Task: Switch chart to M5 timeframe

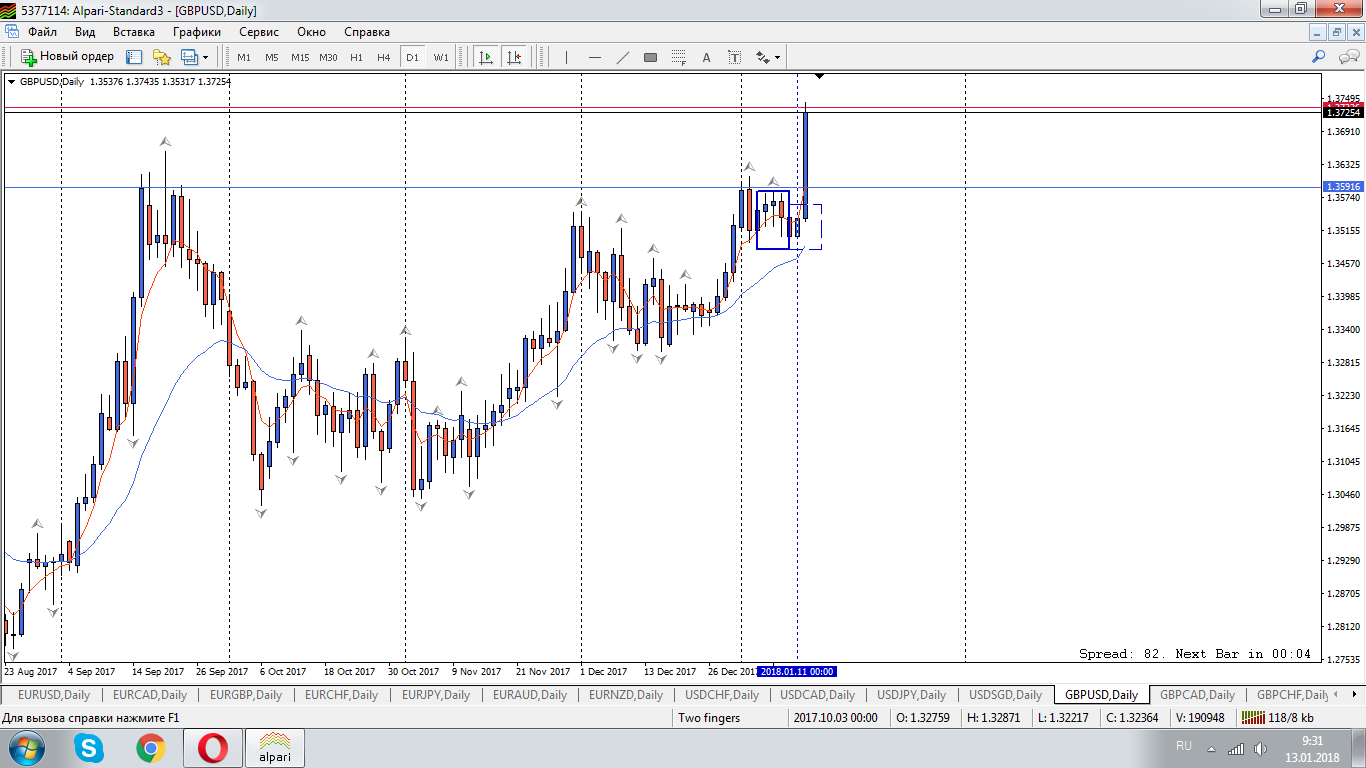Action: 272,58
